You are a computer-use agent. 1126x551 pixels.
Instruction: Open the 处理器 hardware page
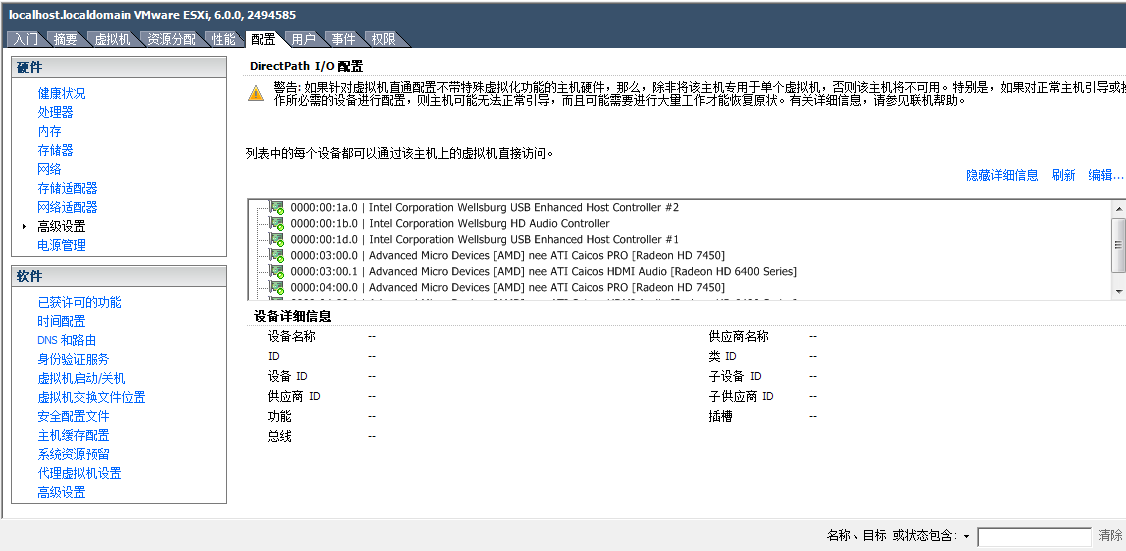coord(55,112)
